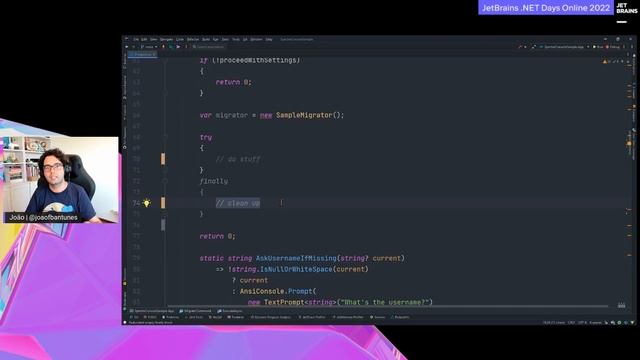
Task: Open the dotTrace Profiler tool window
Action: tap(312, 317)
